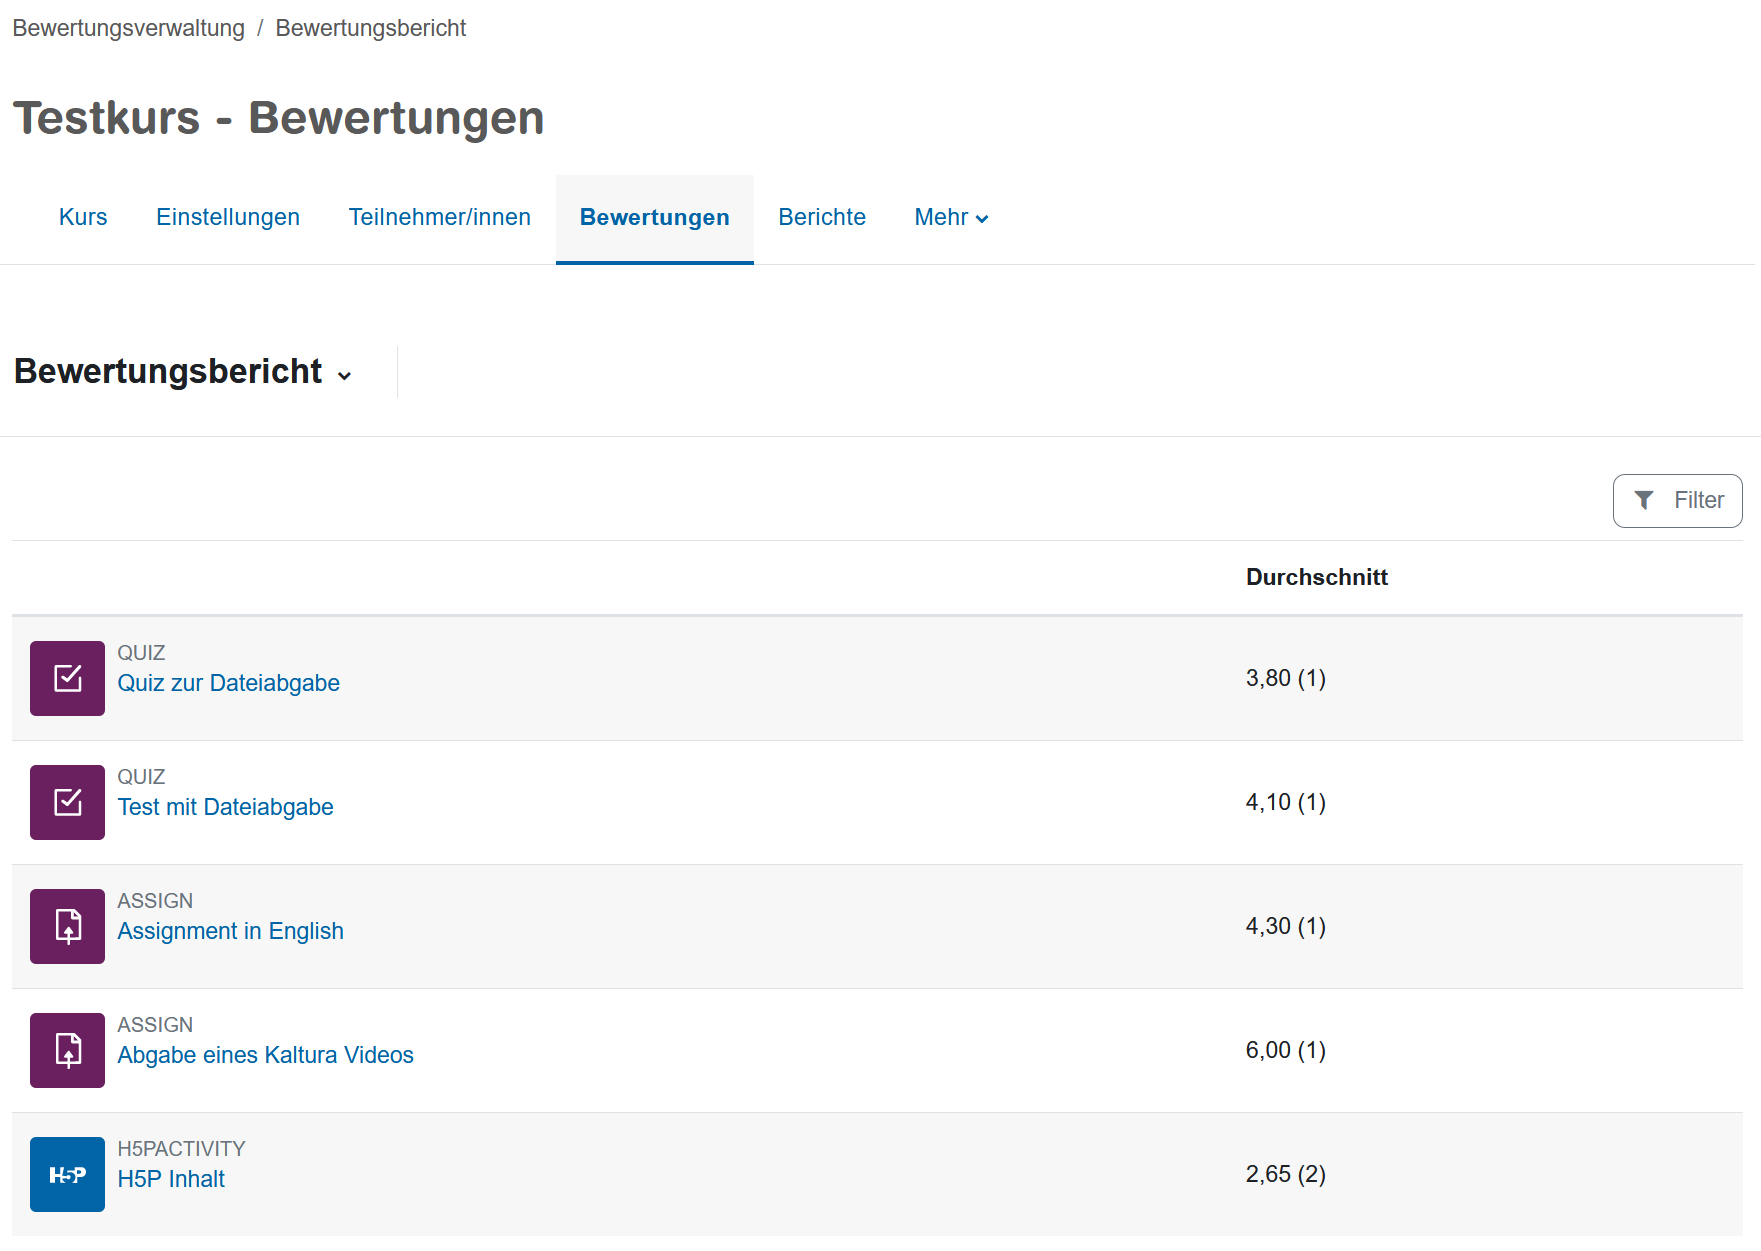Click the quiz icon for Test mit Dateiabgabe

[67, 802]
